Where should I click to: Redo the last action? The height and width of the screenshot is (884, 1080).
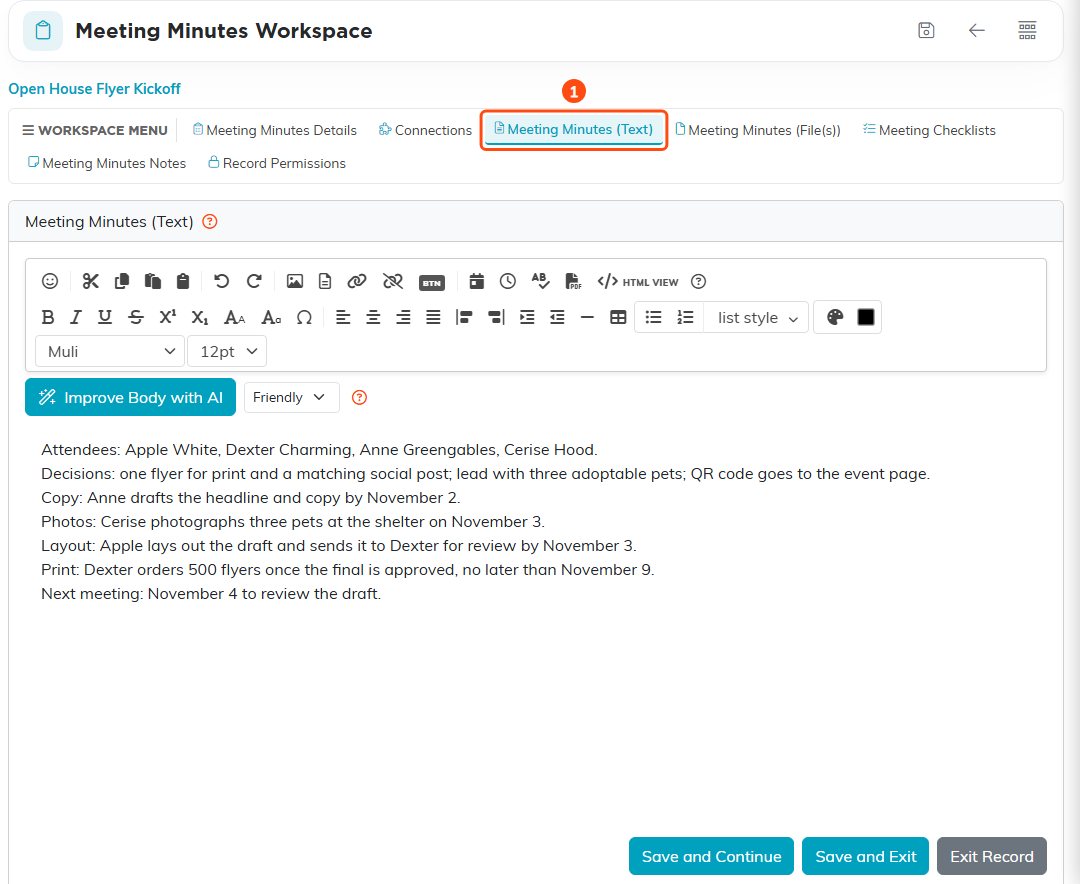(x=254, y=281)
